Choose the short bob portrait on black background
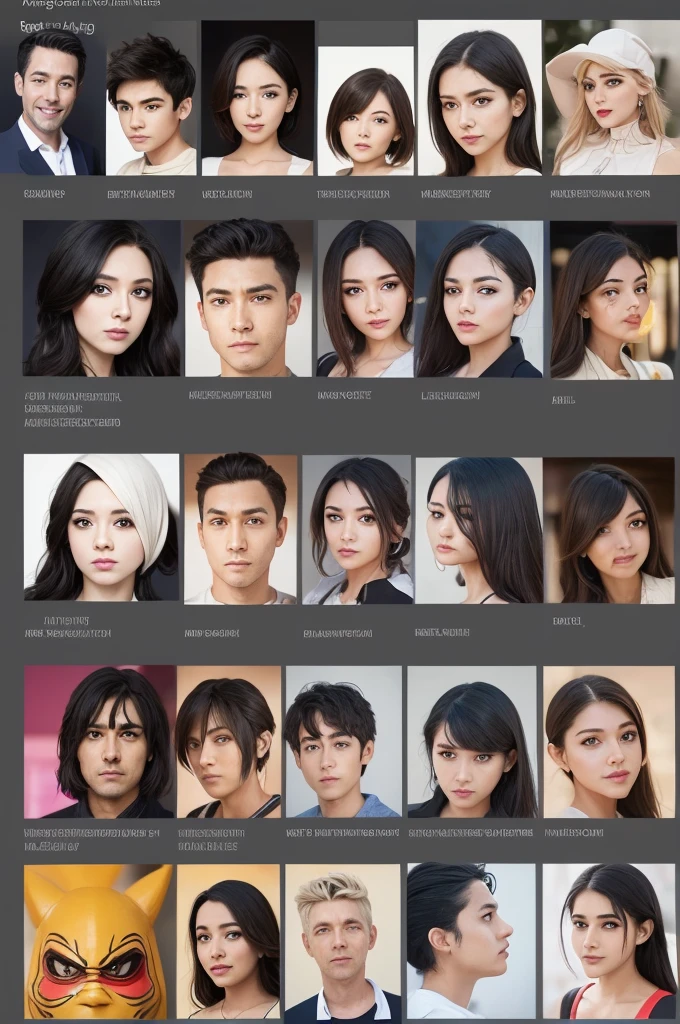Screen dimensions: 680x1024 coord(257,98)
